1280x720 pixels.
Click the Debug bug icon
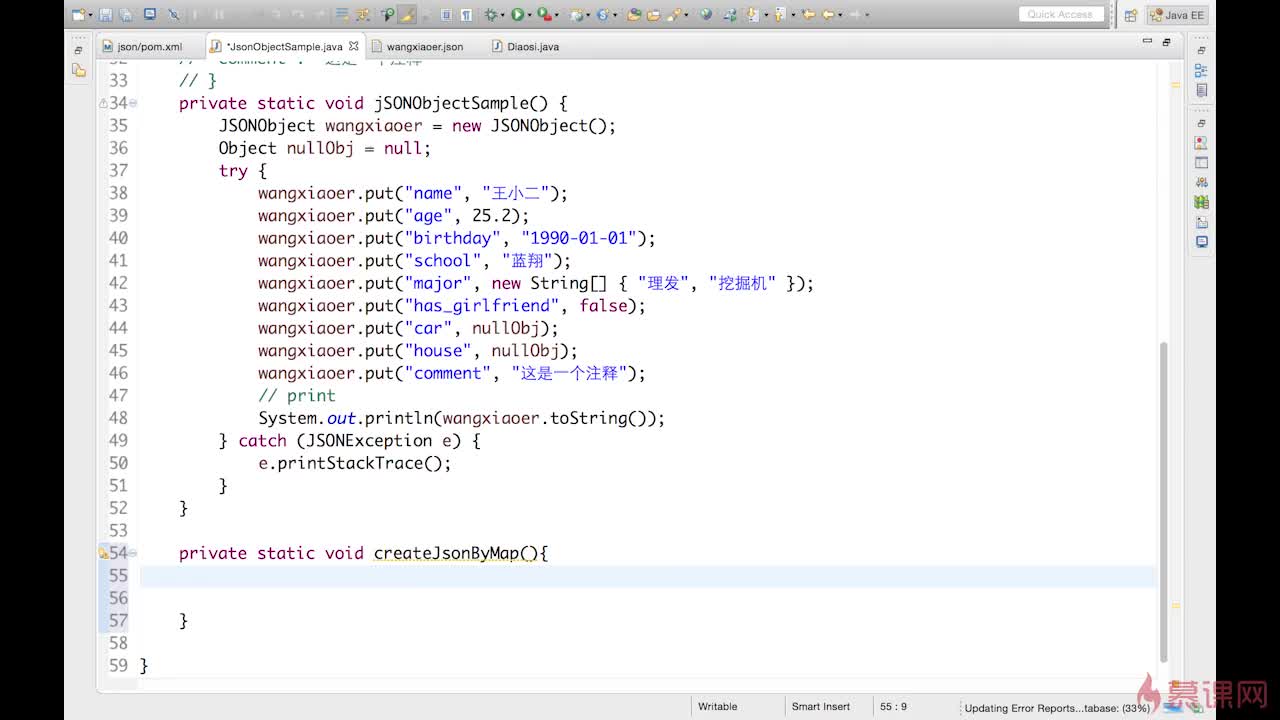491,15
